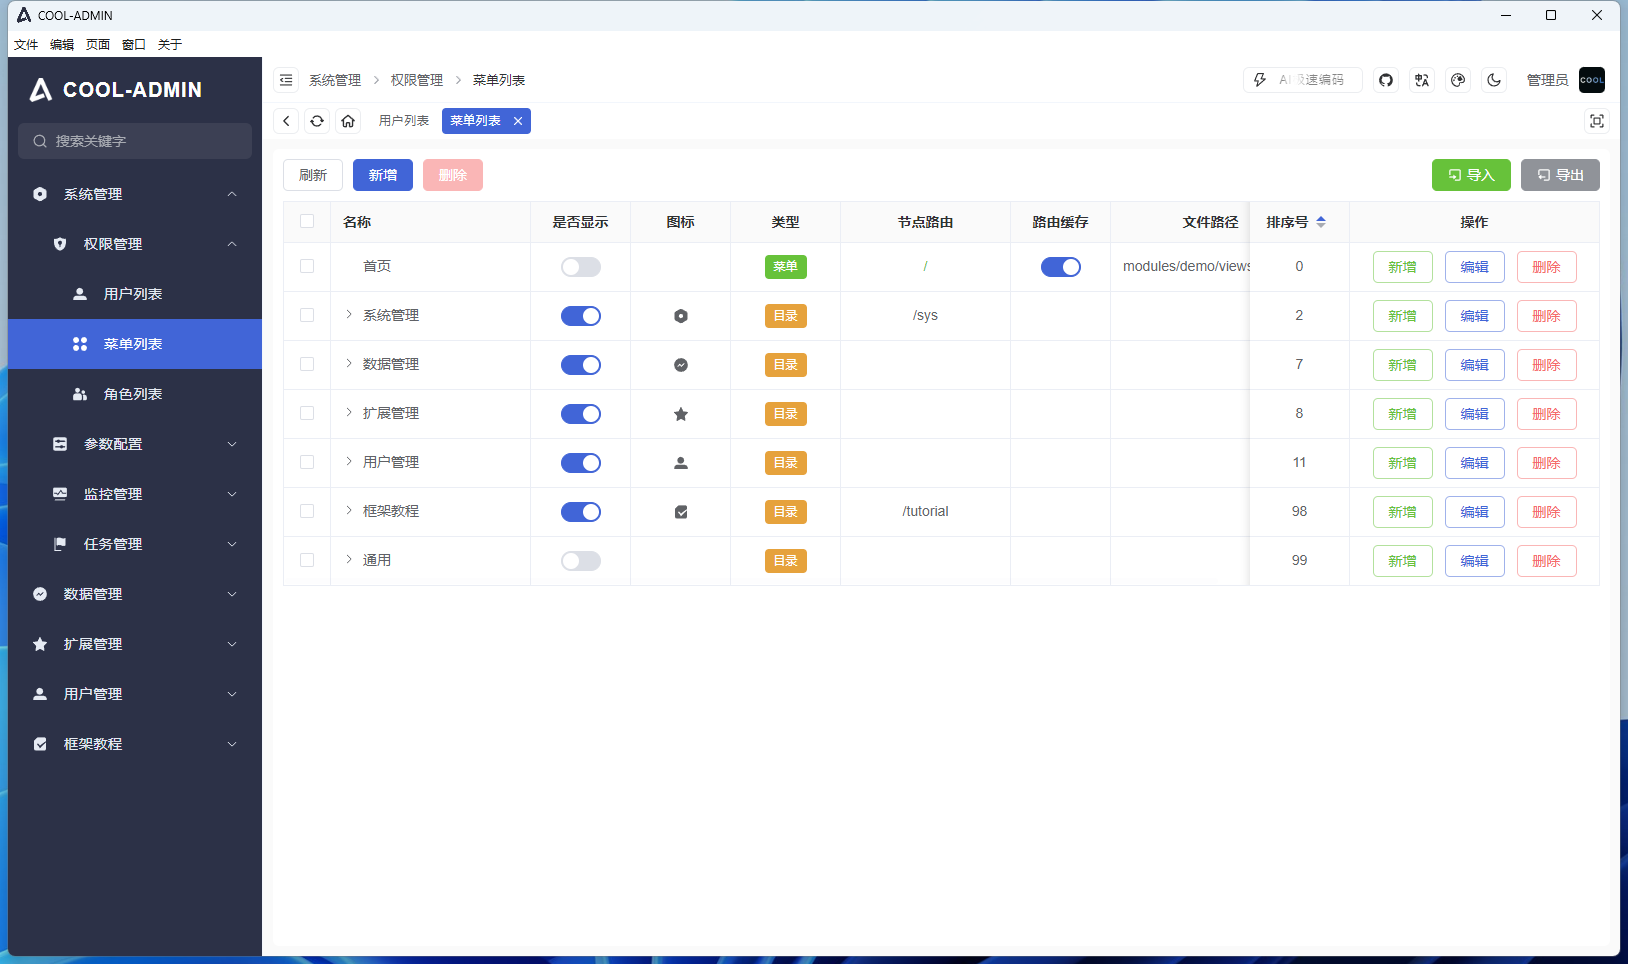The width and height of the screenshot is (1628, 964).
Task: Open the 文件 menu
Action: [26, 44]
